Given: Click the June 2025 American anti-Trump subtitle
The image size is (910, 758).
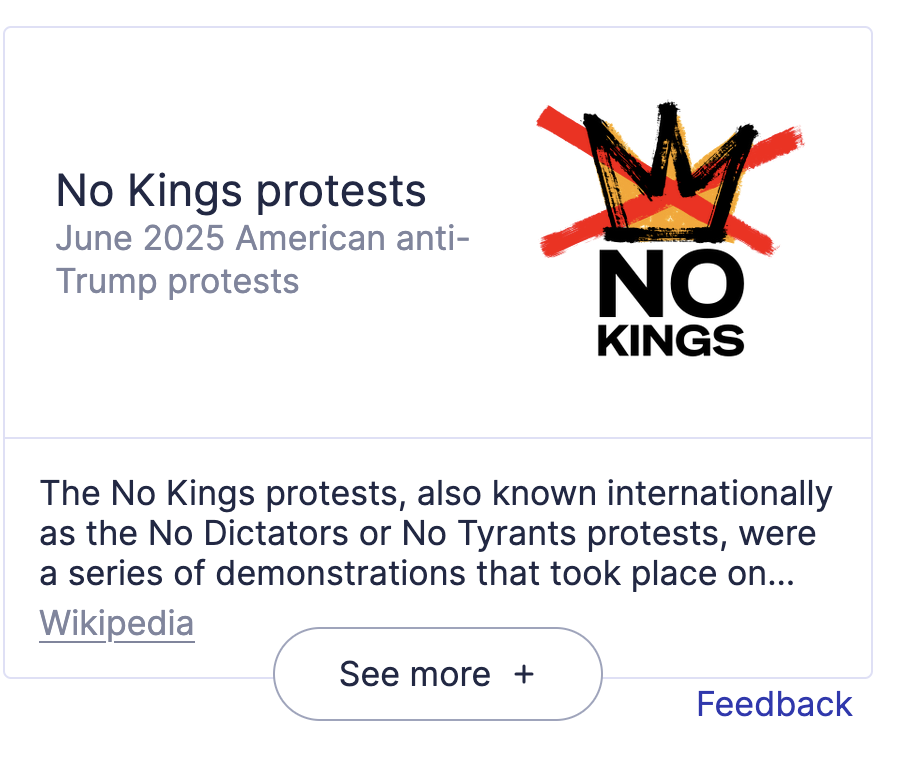Looking at the screenshot, I should coord(262,259).
